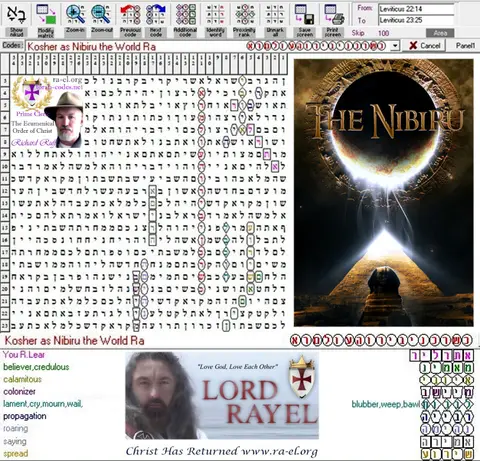Click the bottom label 'Kosher as Nibiru the World Ra'
The width and height of the screenshot is (480, 461).
point(74,341)
